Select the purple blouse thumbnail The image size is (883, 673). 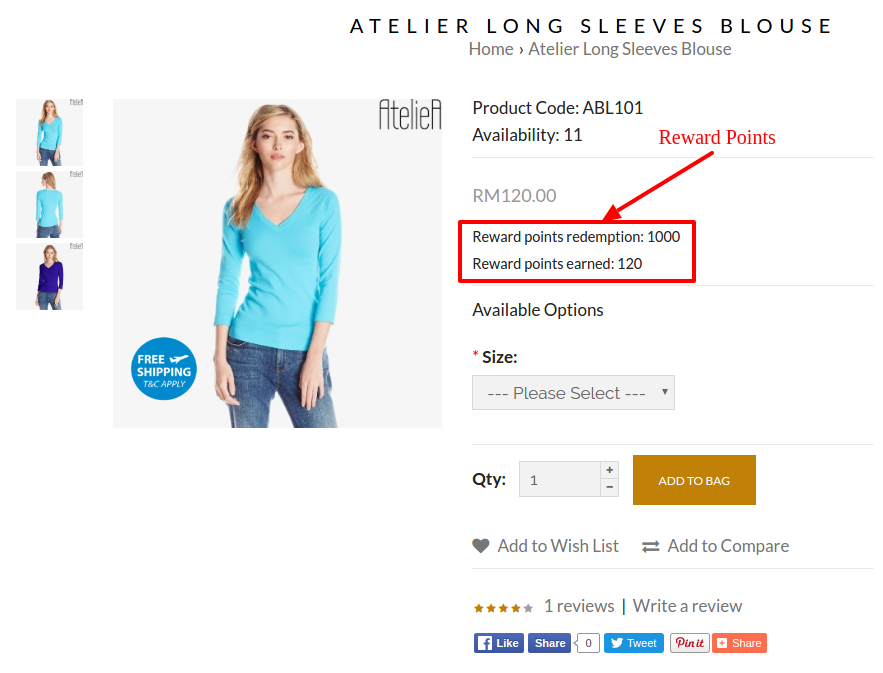tap(50, 277)
